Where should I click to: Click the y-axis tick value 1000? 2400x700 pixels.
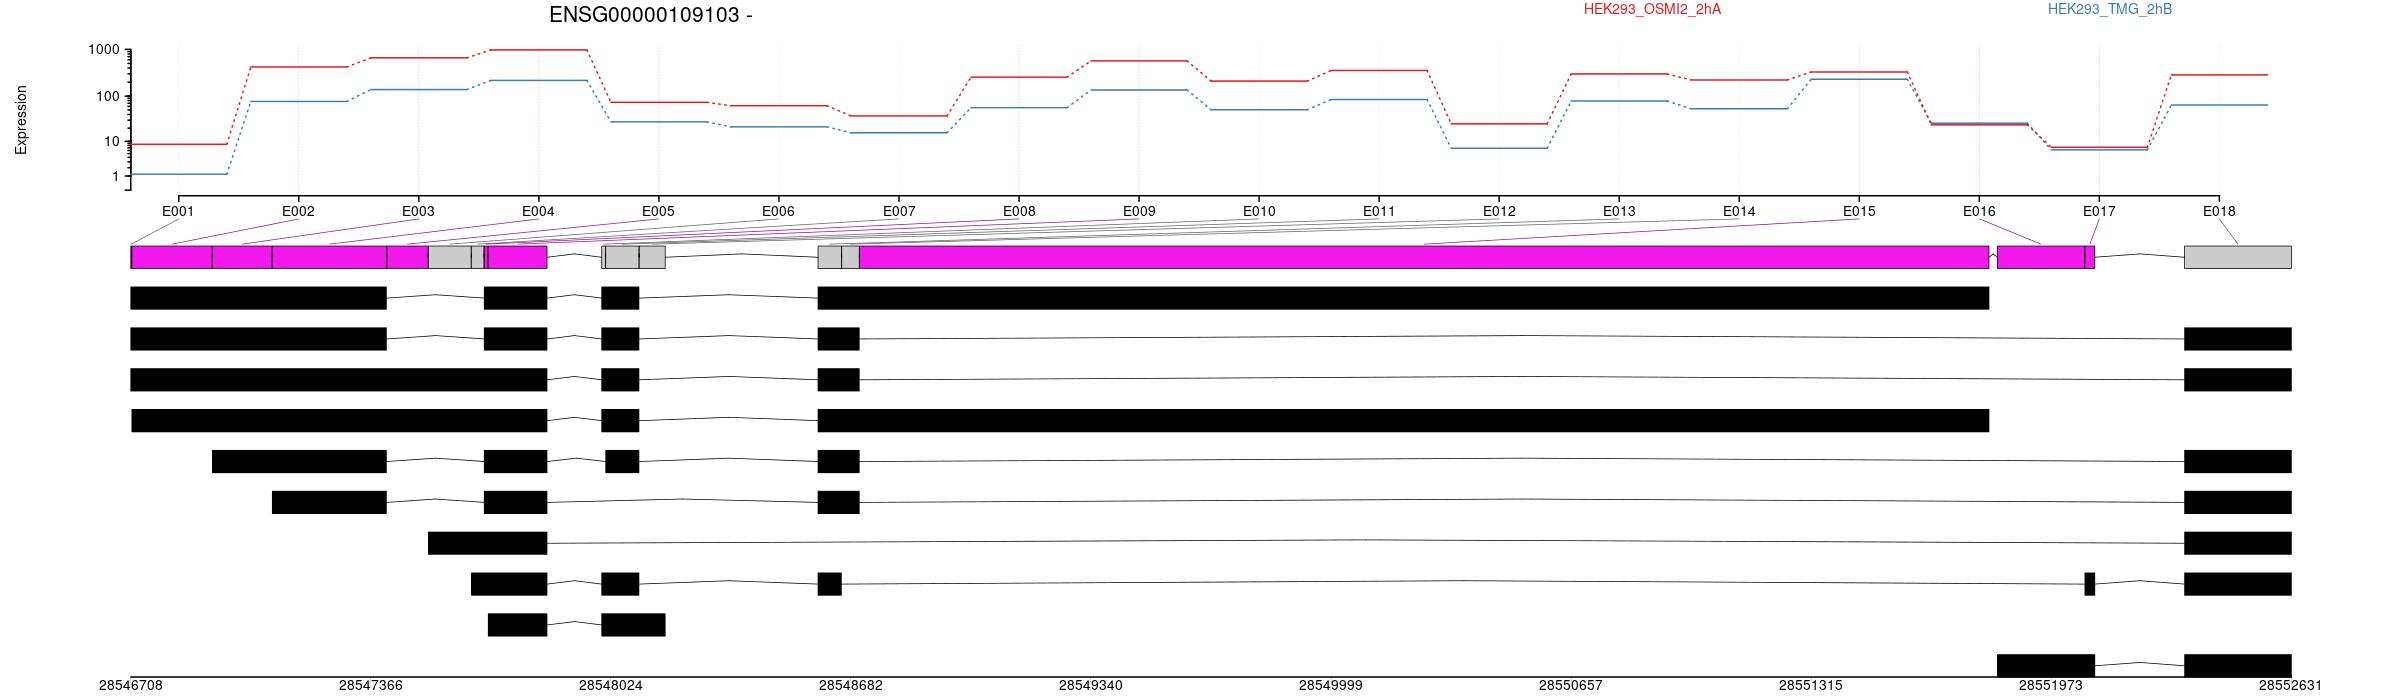pyautogui.click(x=103, y=50)
